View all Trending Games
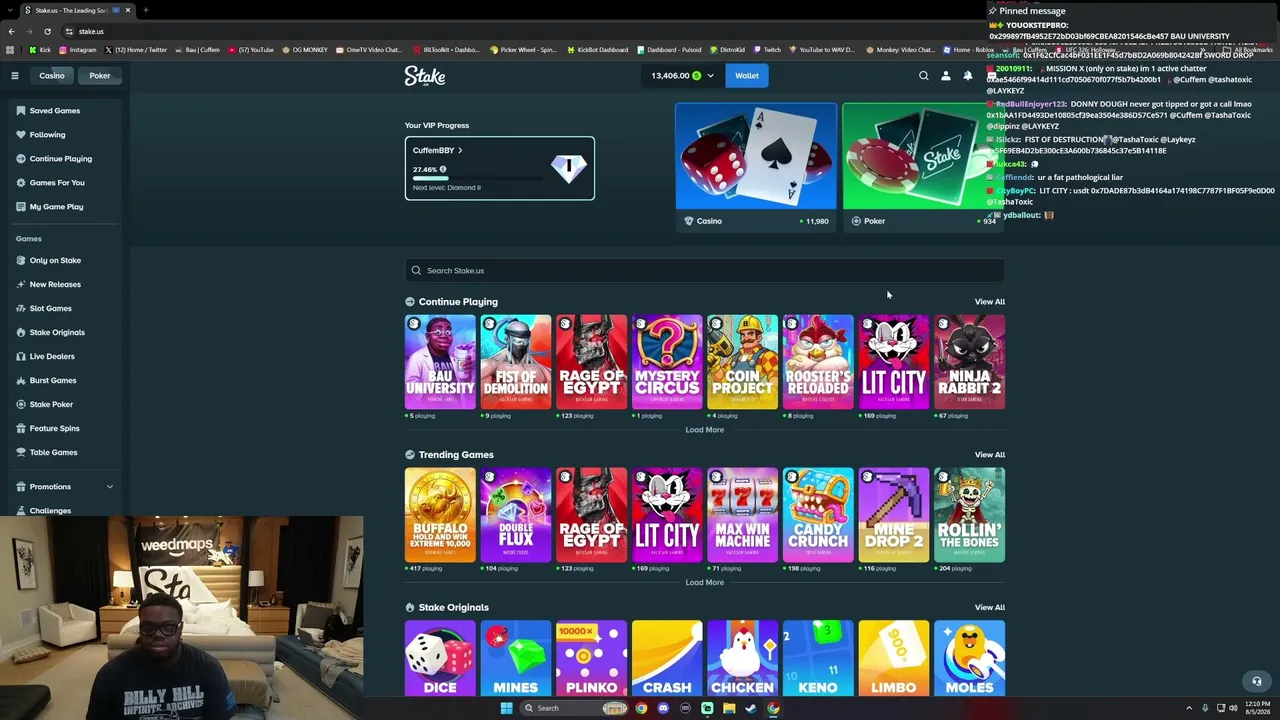This screenshot has width=1280, height=720. click(x=990, y=455)
